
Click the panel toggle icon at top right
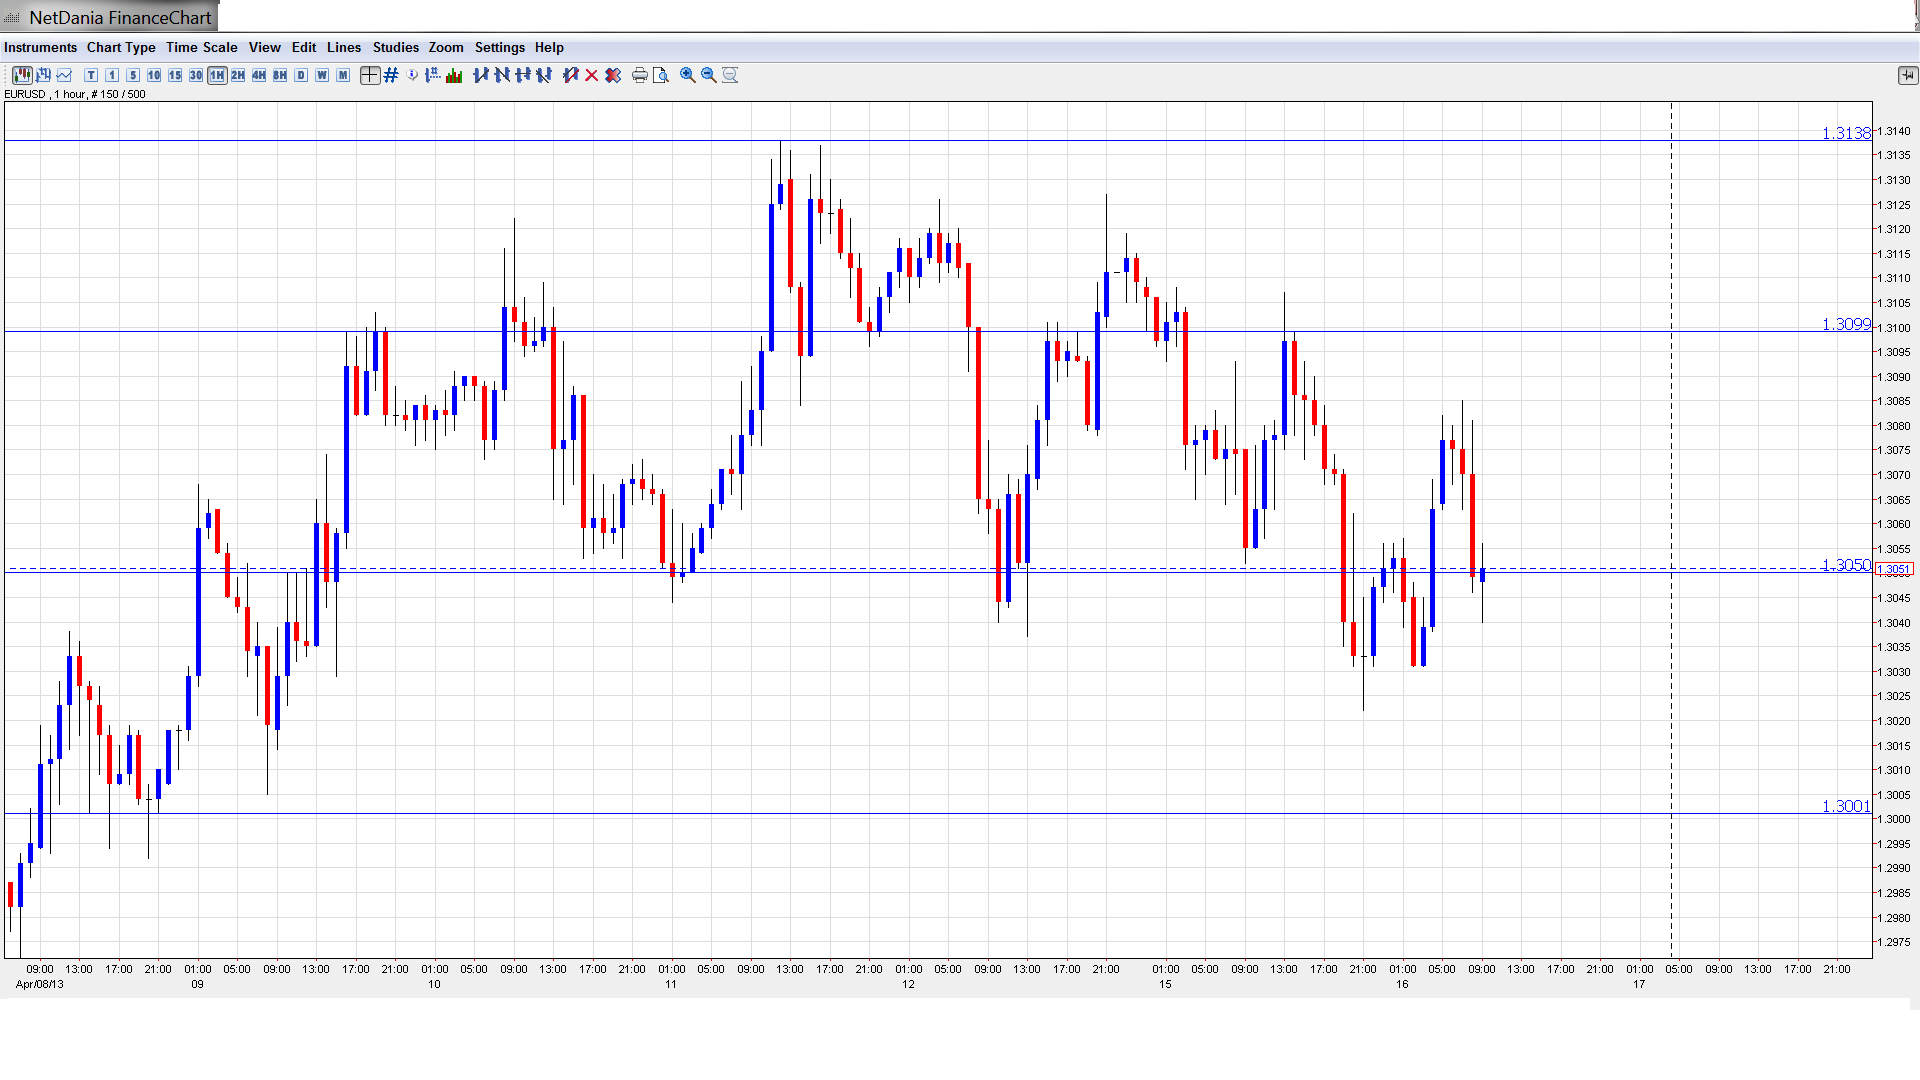pyautogui.click(x=1907, y=75)
